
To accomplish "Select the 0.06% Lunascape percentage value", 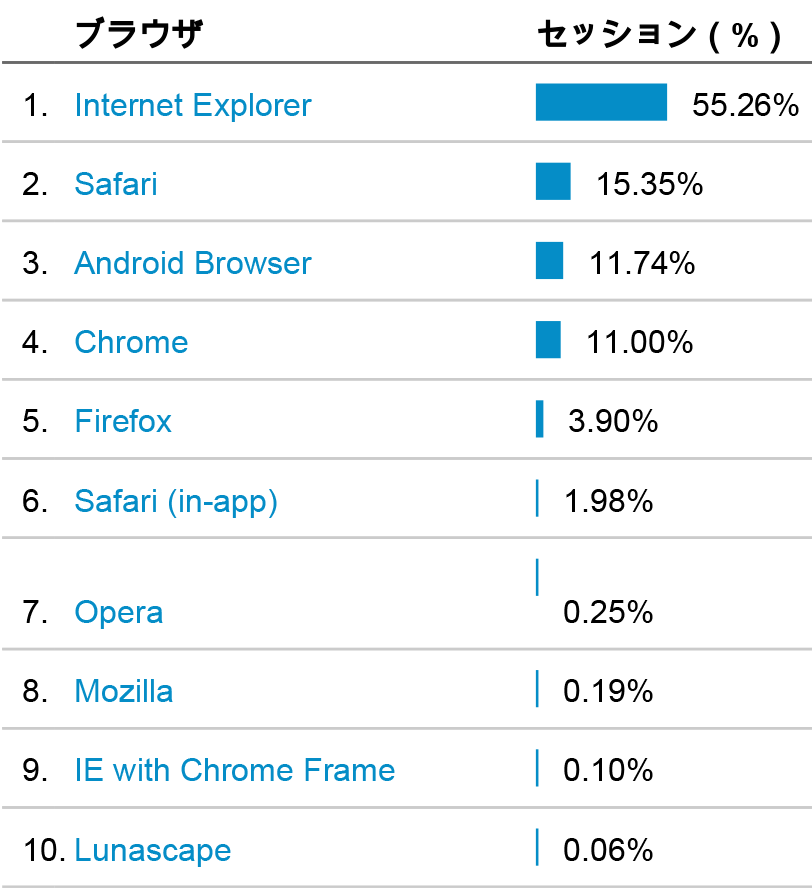I will pyautogui.click(x=608, y=850).
